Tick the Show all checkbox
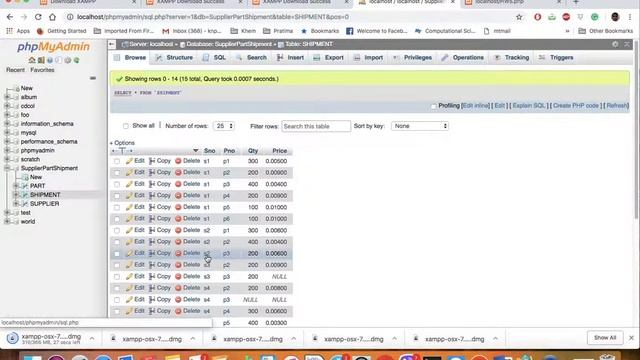This screenshot has height=360, width=640. [x=126, y=126]
